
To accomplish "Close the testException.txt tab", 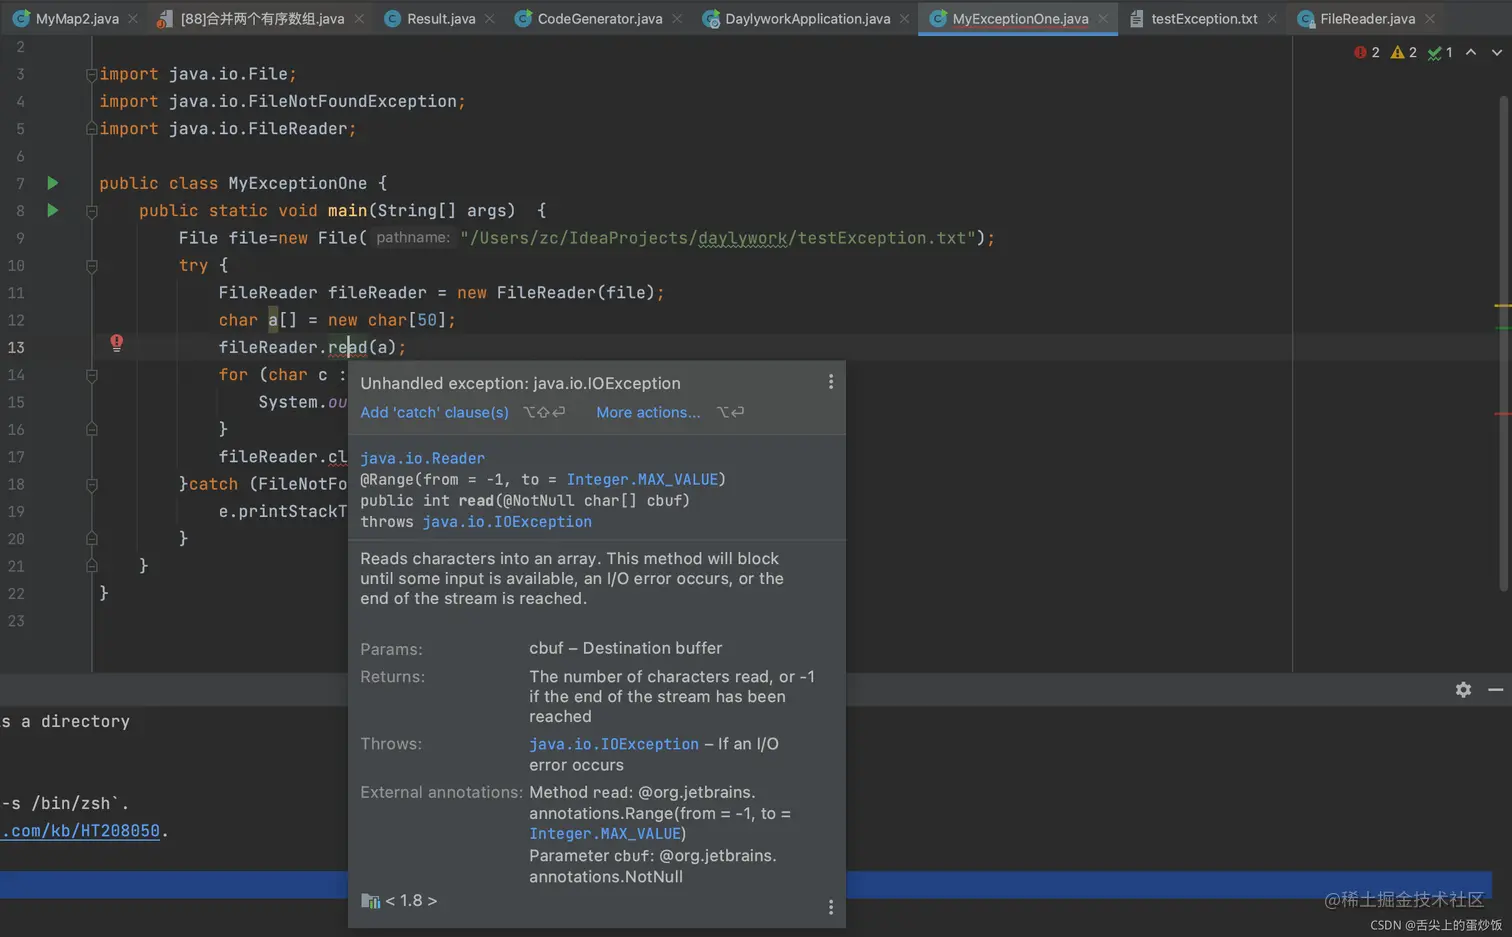I will tap(1272, 19).
